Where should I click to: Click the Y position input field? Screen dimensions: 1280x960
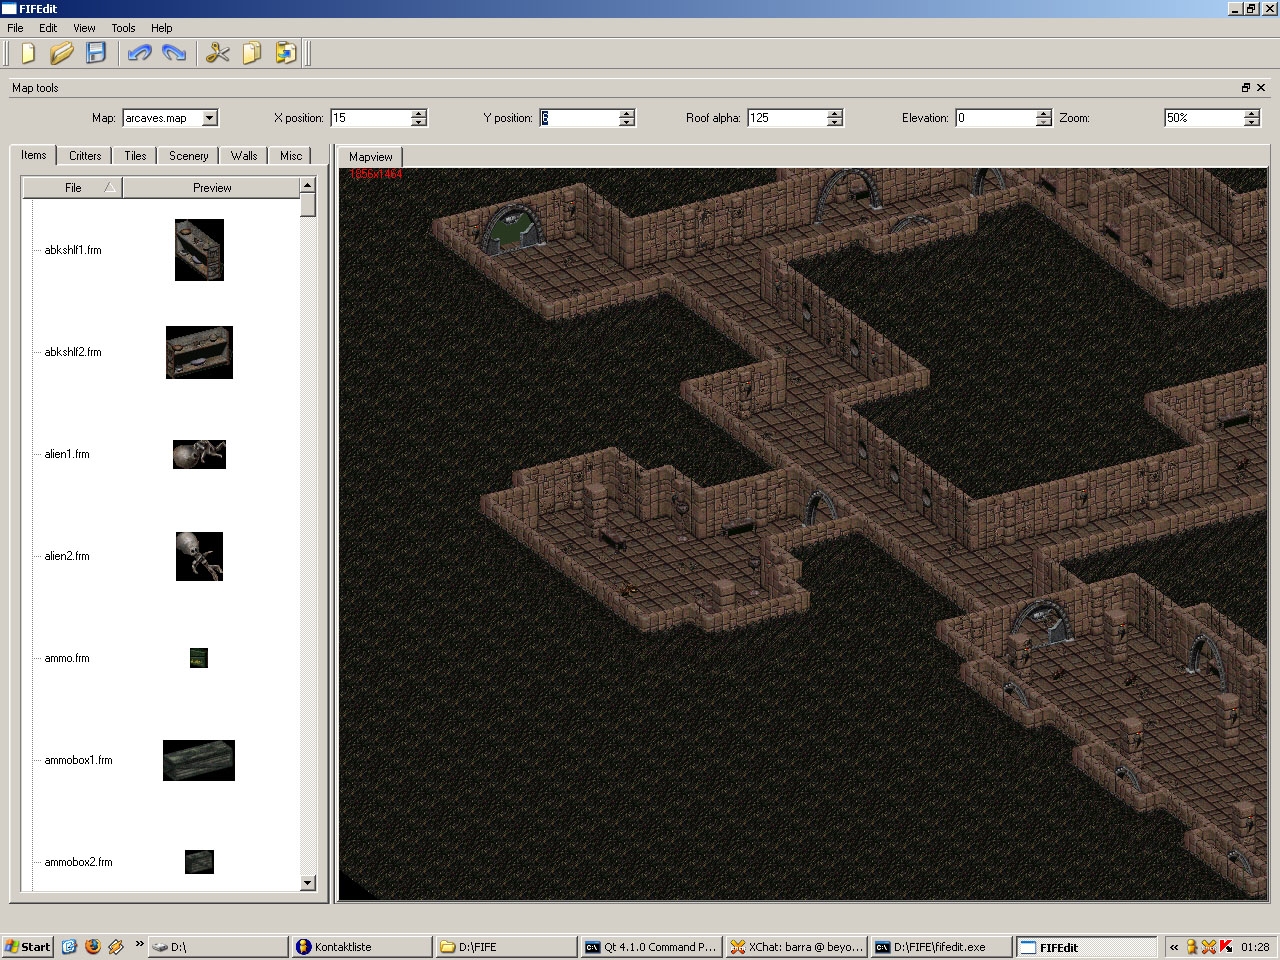pyautogui.click(x=579, y=118)
